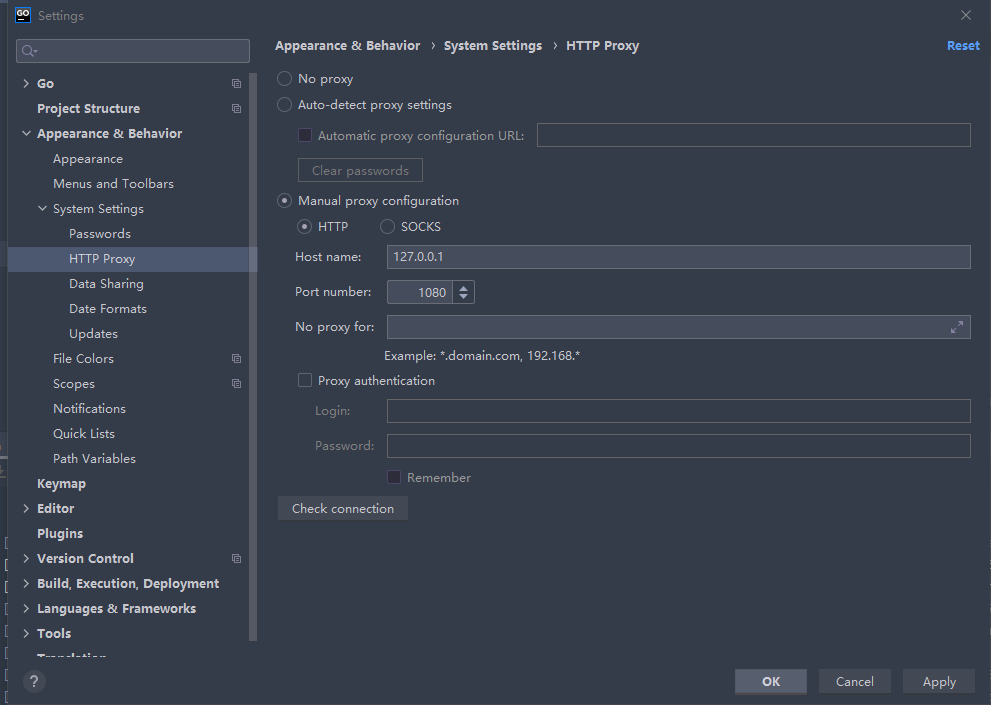The height and width of the screenshot is (705, 991).
Task: Click the Cancel button
Action: (854, 682)
